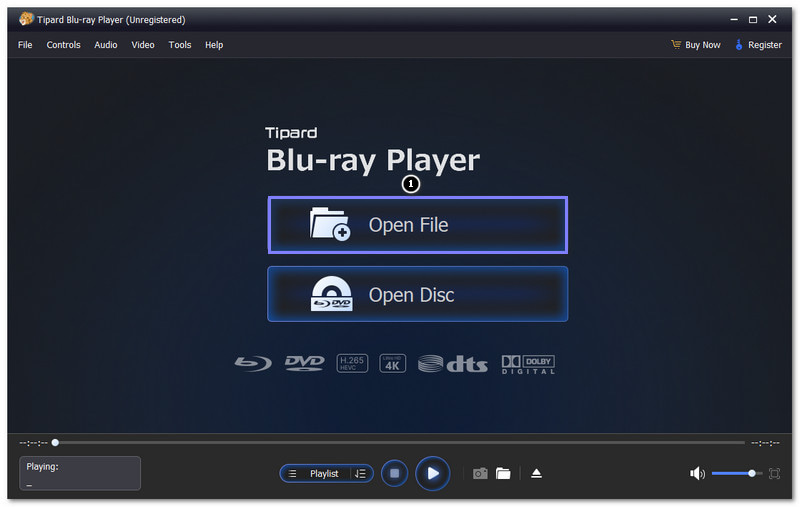The image size is (800, 507).
Task: Open the Help menu
Action: (214, 45)
